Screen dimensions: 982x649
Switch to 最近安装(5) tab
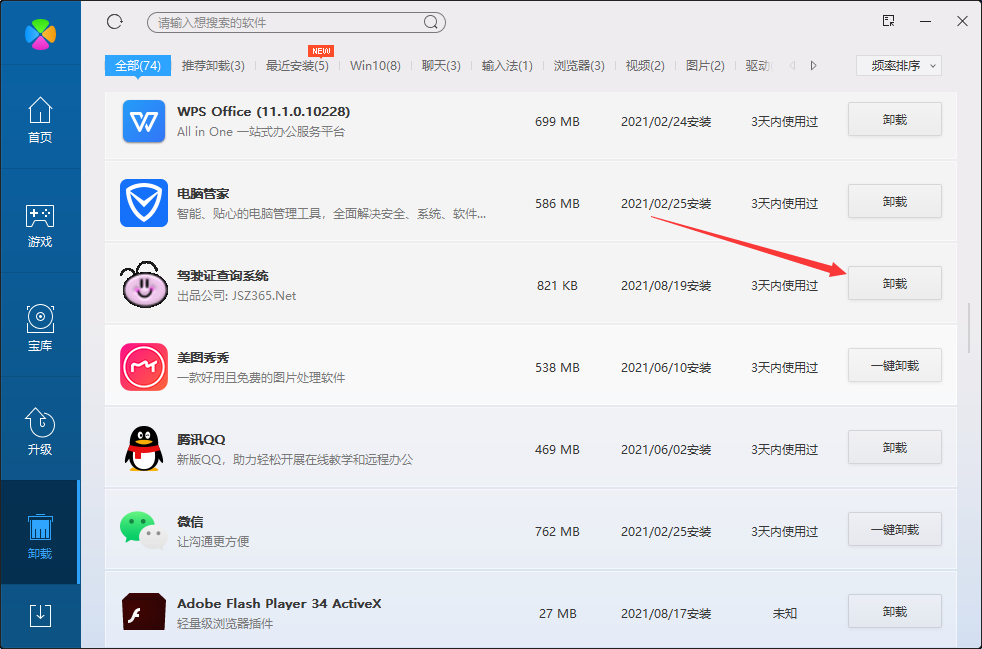(x=297, y=65)
